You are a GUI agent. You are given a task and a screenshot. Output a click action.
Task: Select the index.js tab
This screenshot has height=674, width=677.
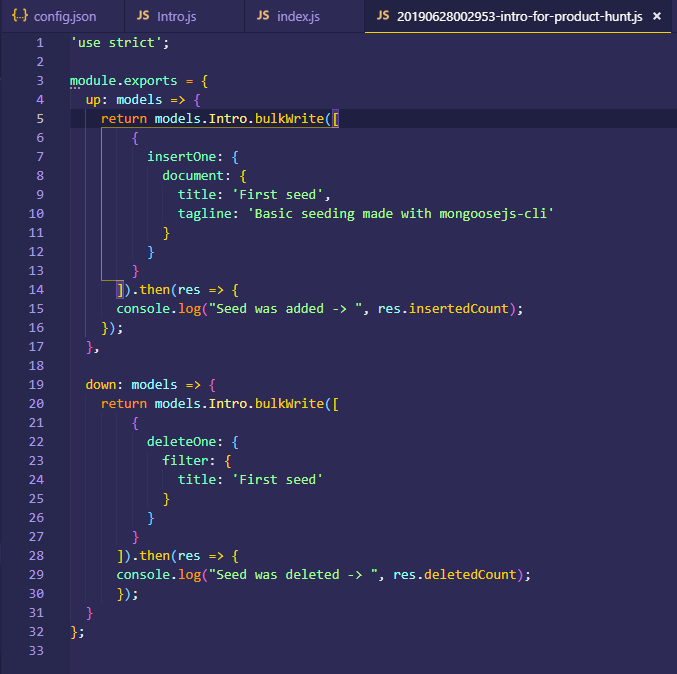click(304, 16)
